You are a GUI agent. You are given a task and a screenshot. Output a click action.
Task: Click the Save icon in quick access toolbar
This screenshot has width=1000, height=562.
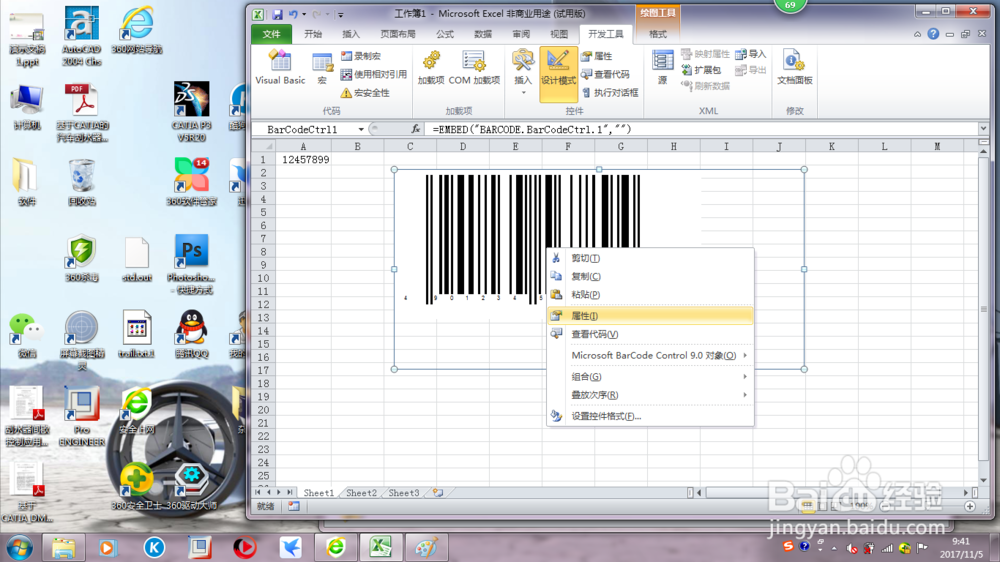tap(277, 14)
